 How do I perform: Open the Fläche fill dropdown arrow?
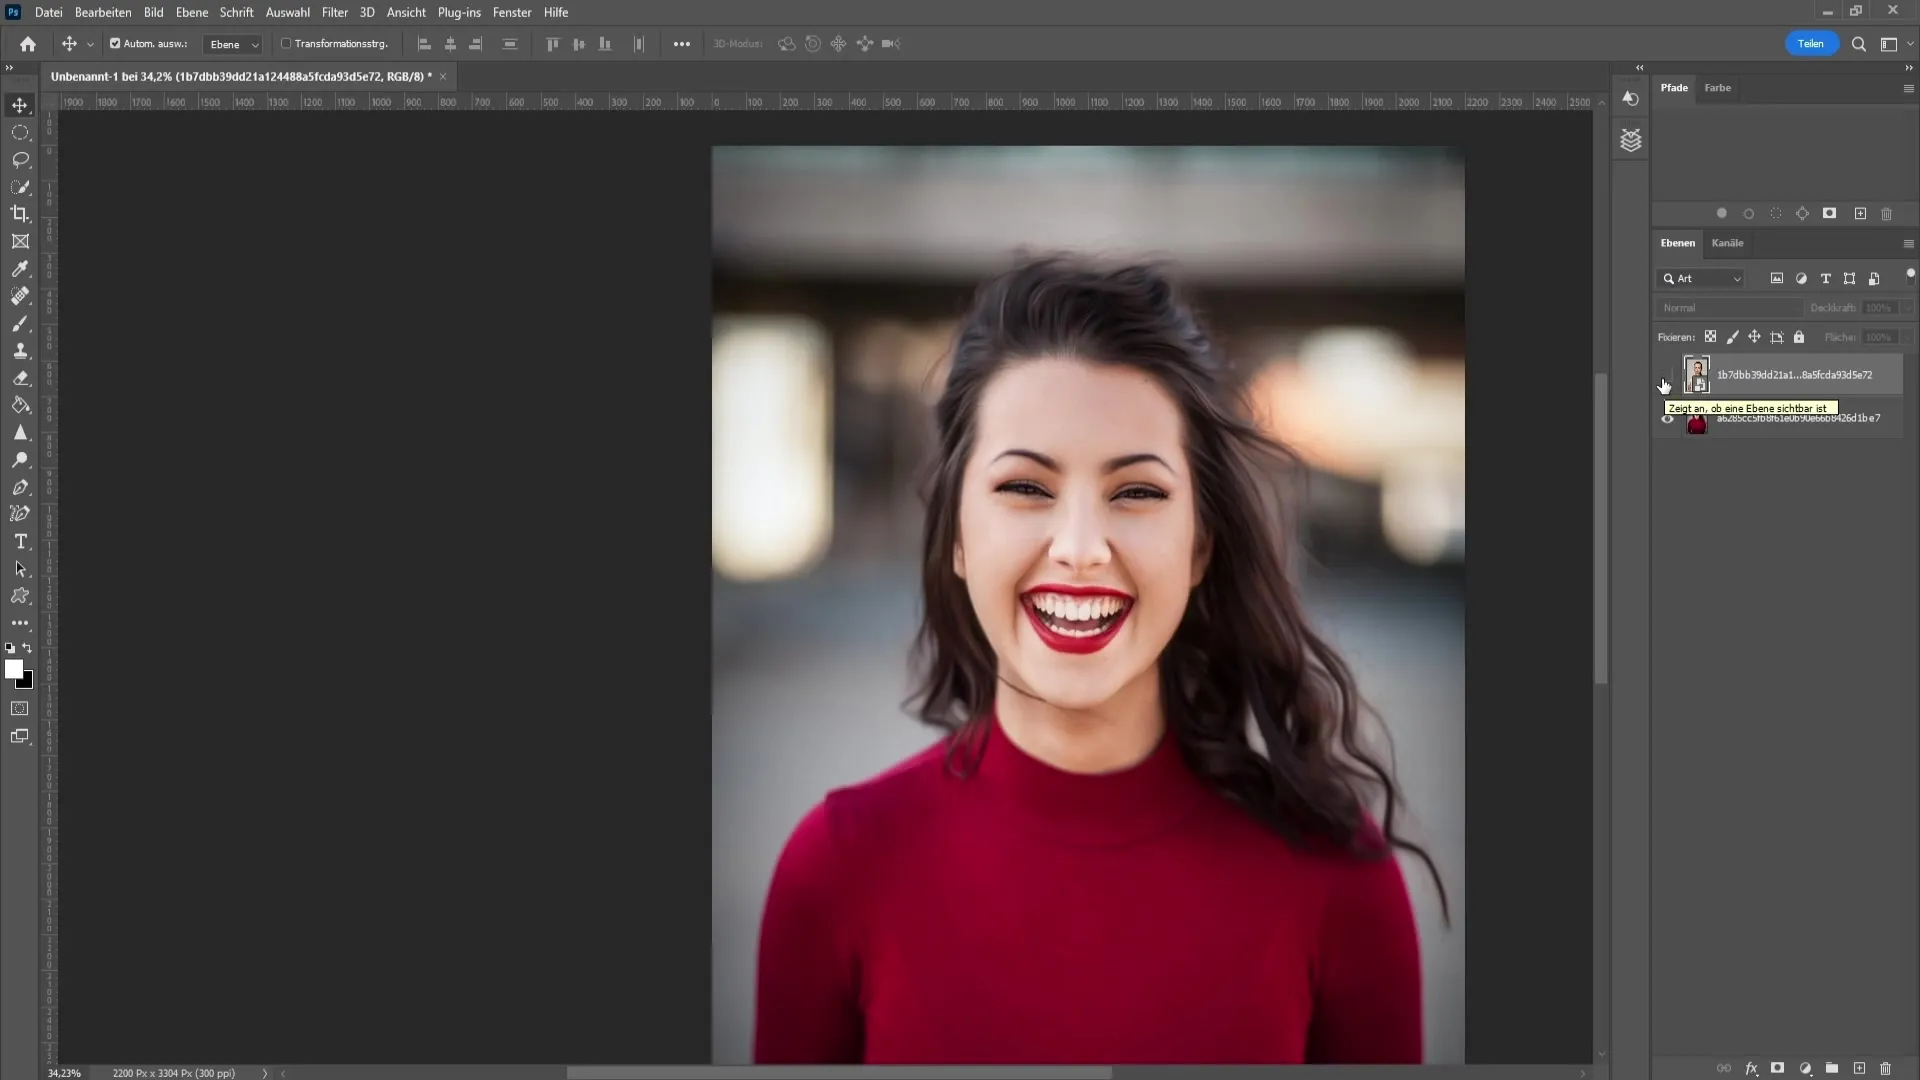click(x=1908, y=337)
